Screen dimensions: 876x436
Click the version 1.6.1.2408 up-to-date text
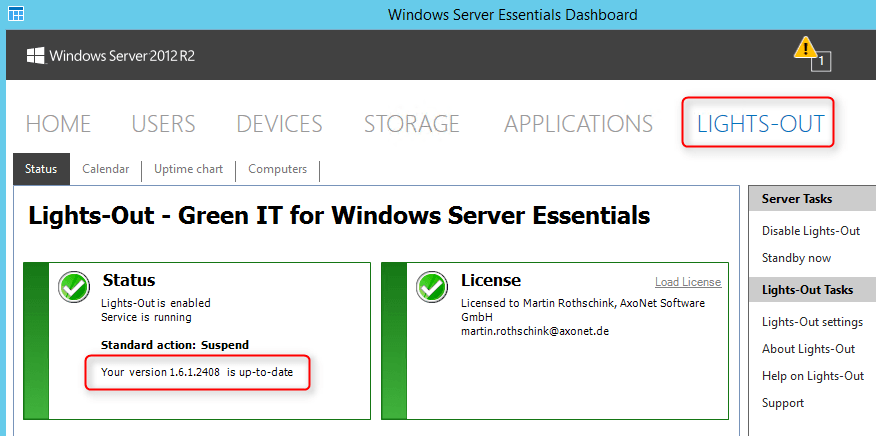pos(197,372)
